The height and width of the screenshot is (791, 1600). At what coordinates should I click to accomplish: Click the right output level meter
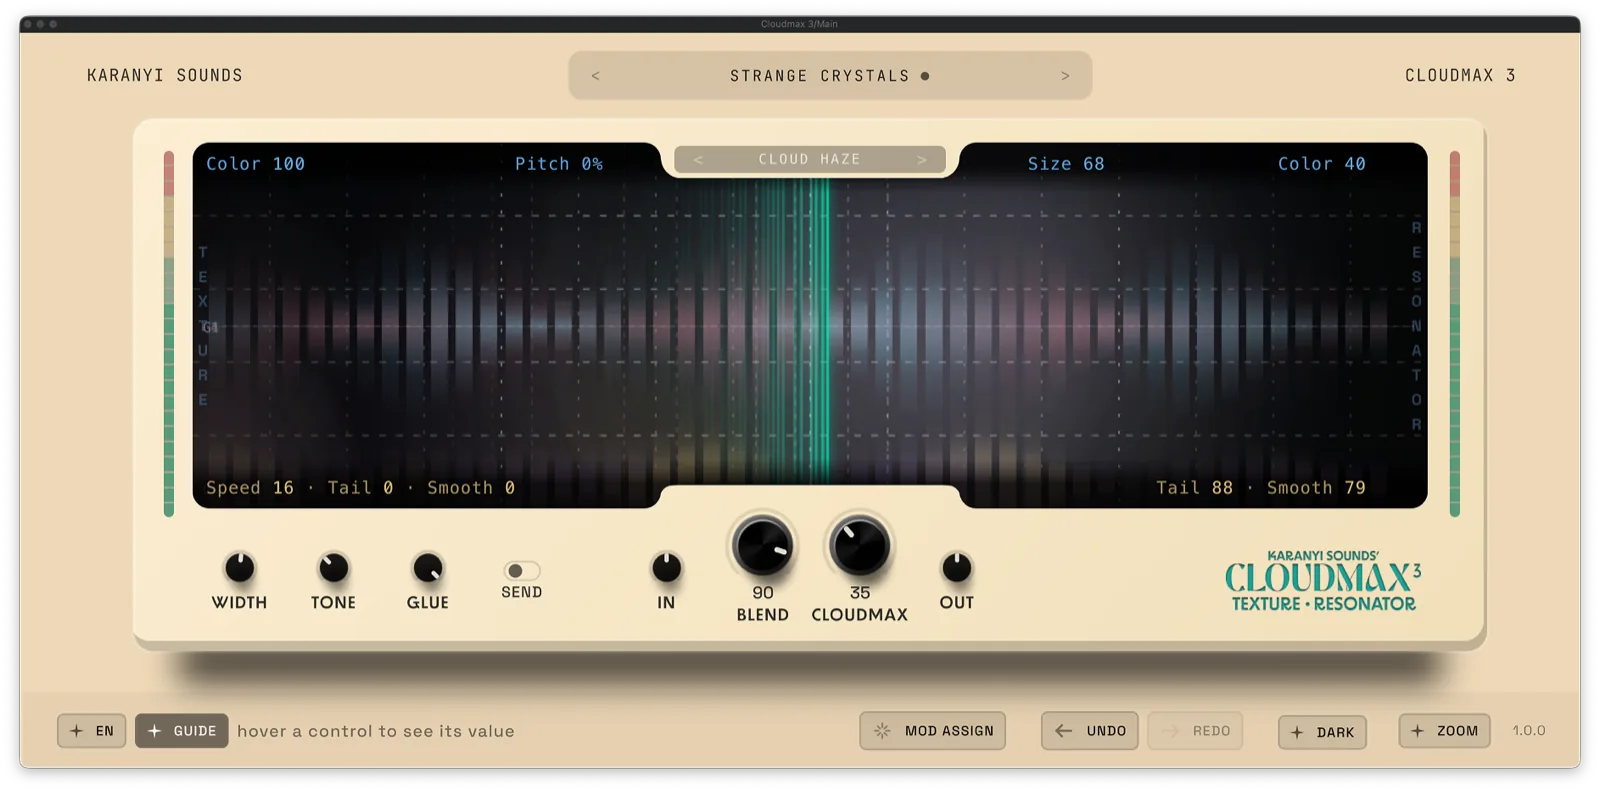pyautogui.click(x=1454, y=334)
